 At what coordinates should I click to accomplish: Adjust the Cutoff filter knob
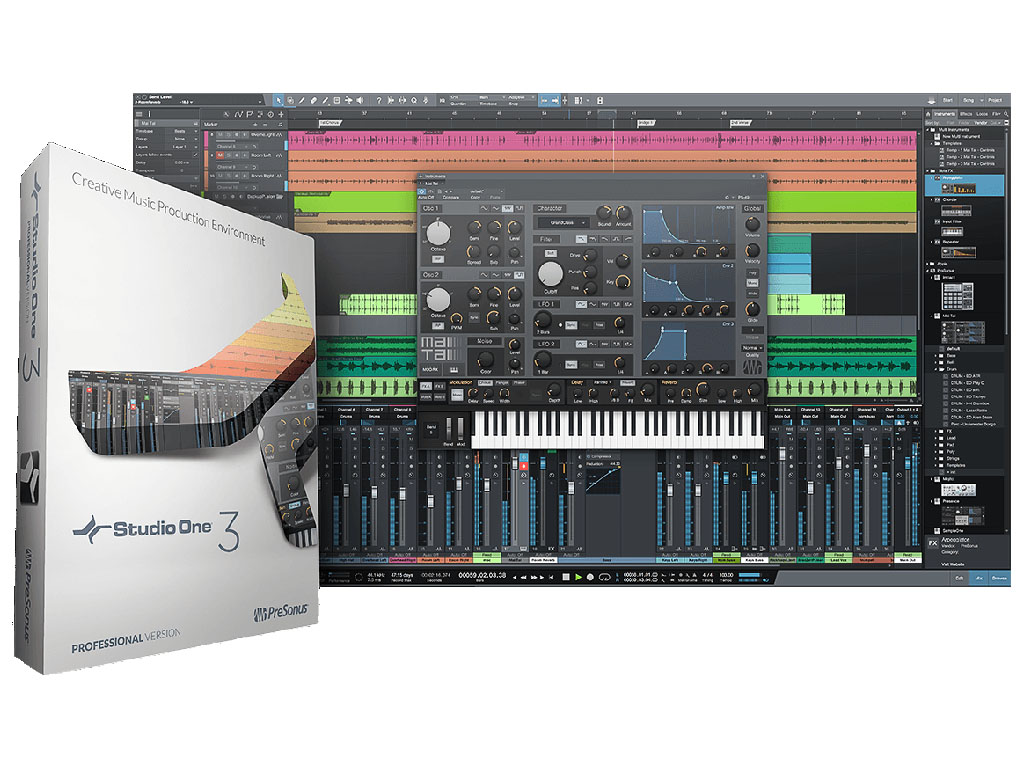pyautogui.click(x=550, y=274)
